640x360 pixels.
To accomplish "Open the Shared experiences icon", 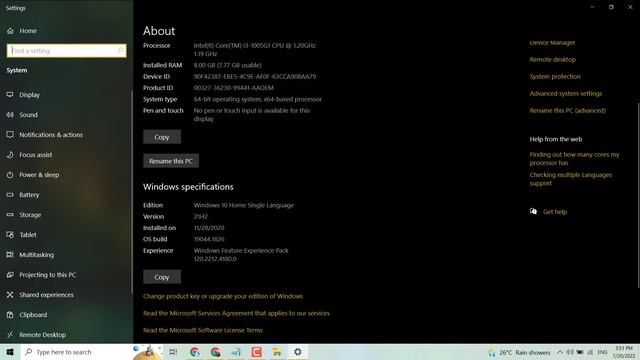I will tap(10, 295).
